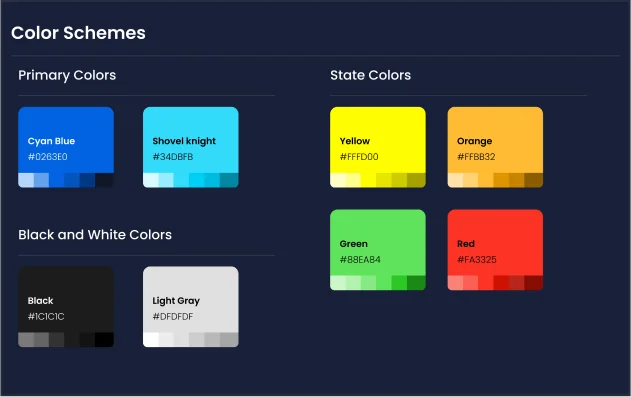Pick the lightest tint under Yellow
The height and width of the screenshot is (397, 631).
[x=338, y=180]
